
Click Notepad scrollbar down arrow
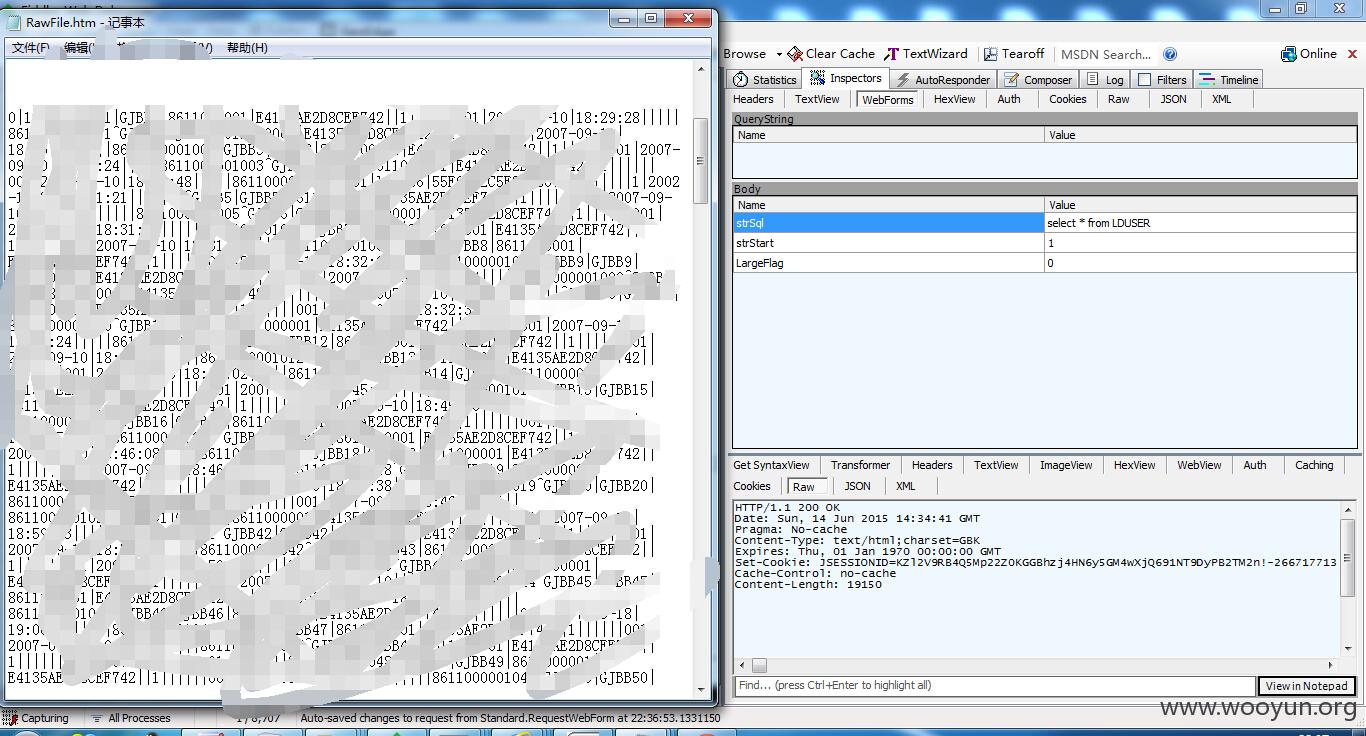click(701, 689)
